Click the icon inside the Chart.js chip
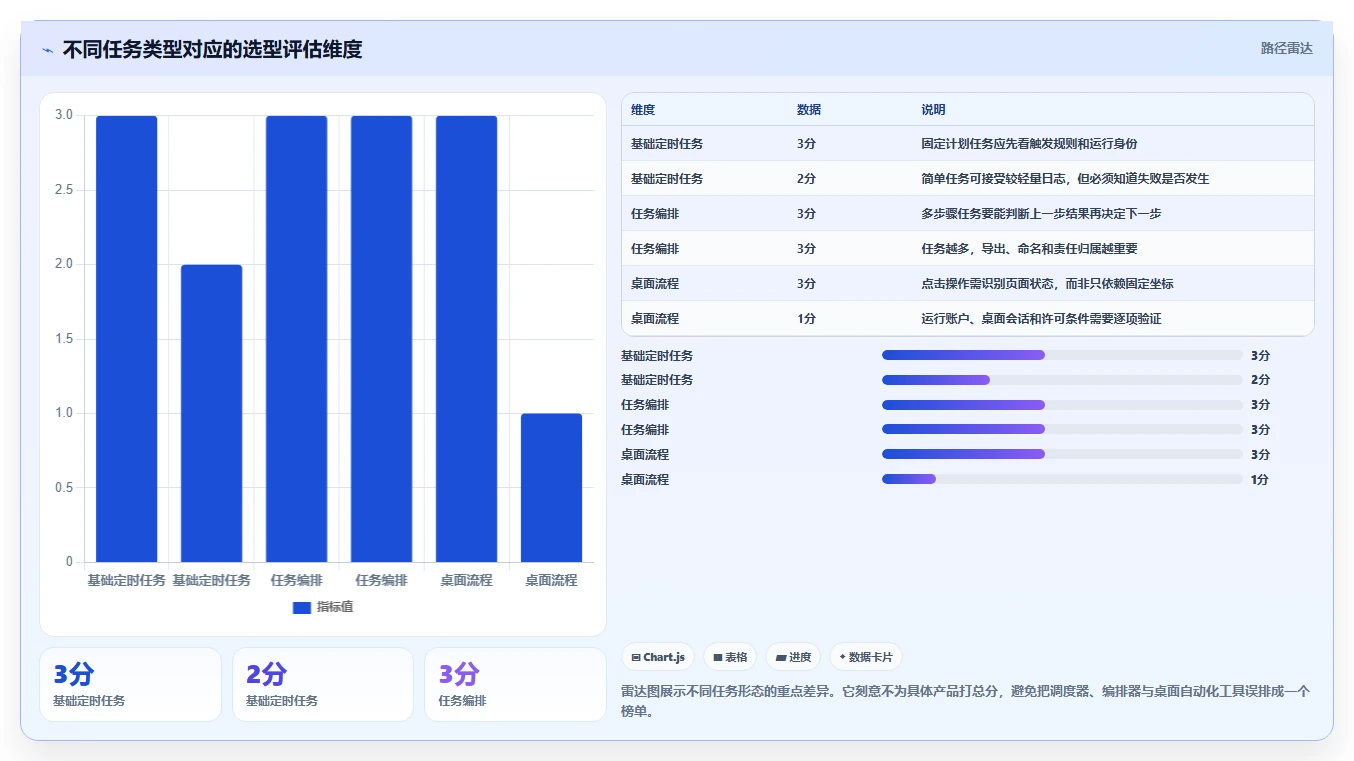1354x761 pixels. [636, 658]
